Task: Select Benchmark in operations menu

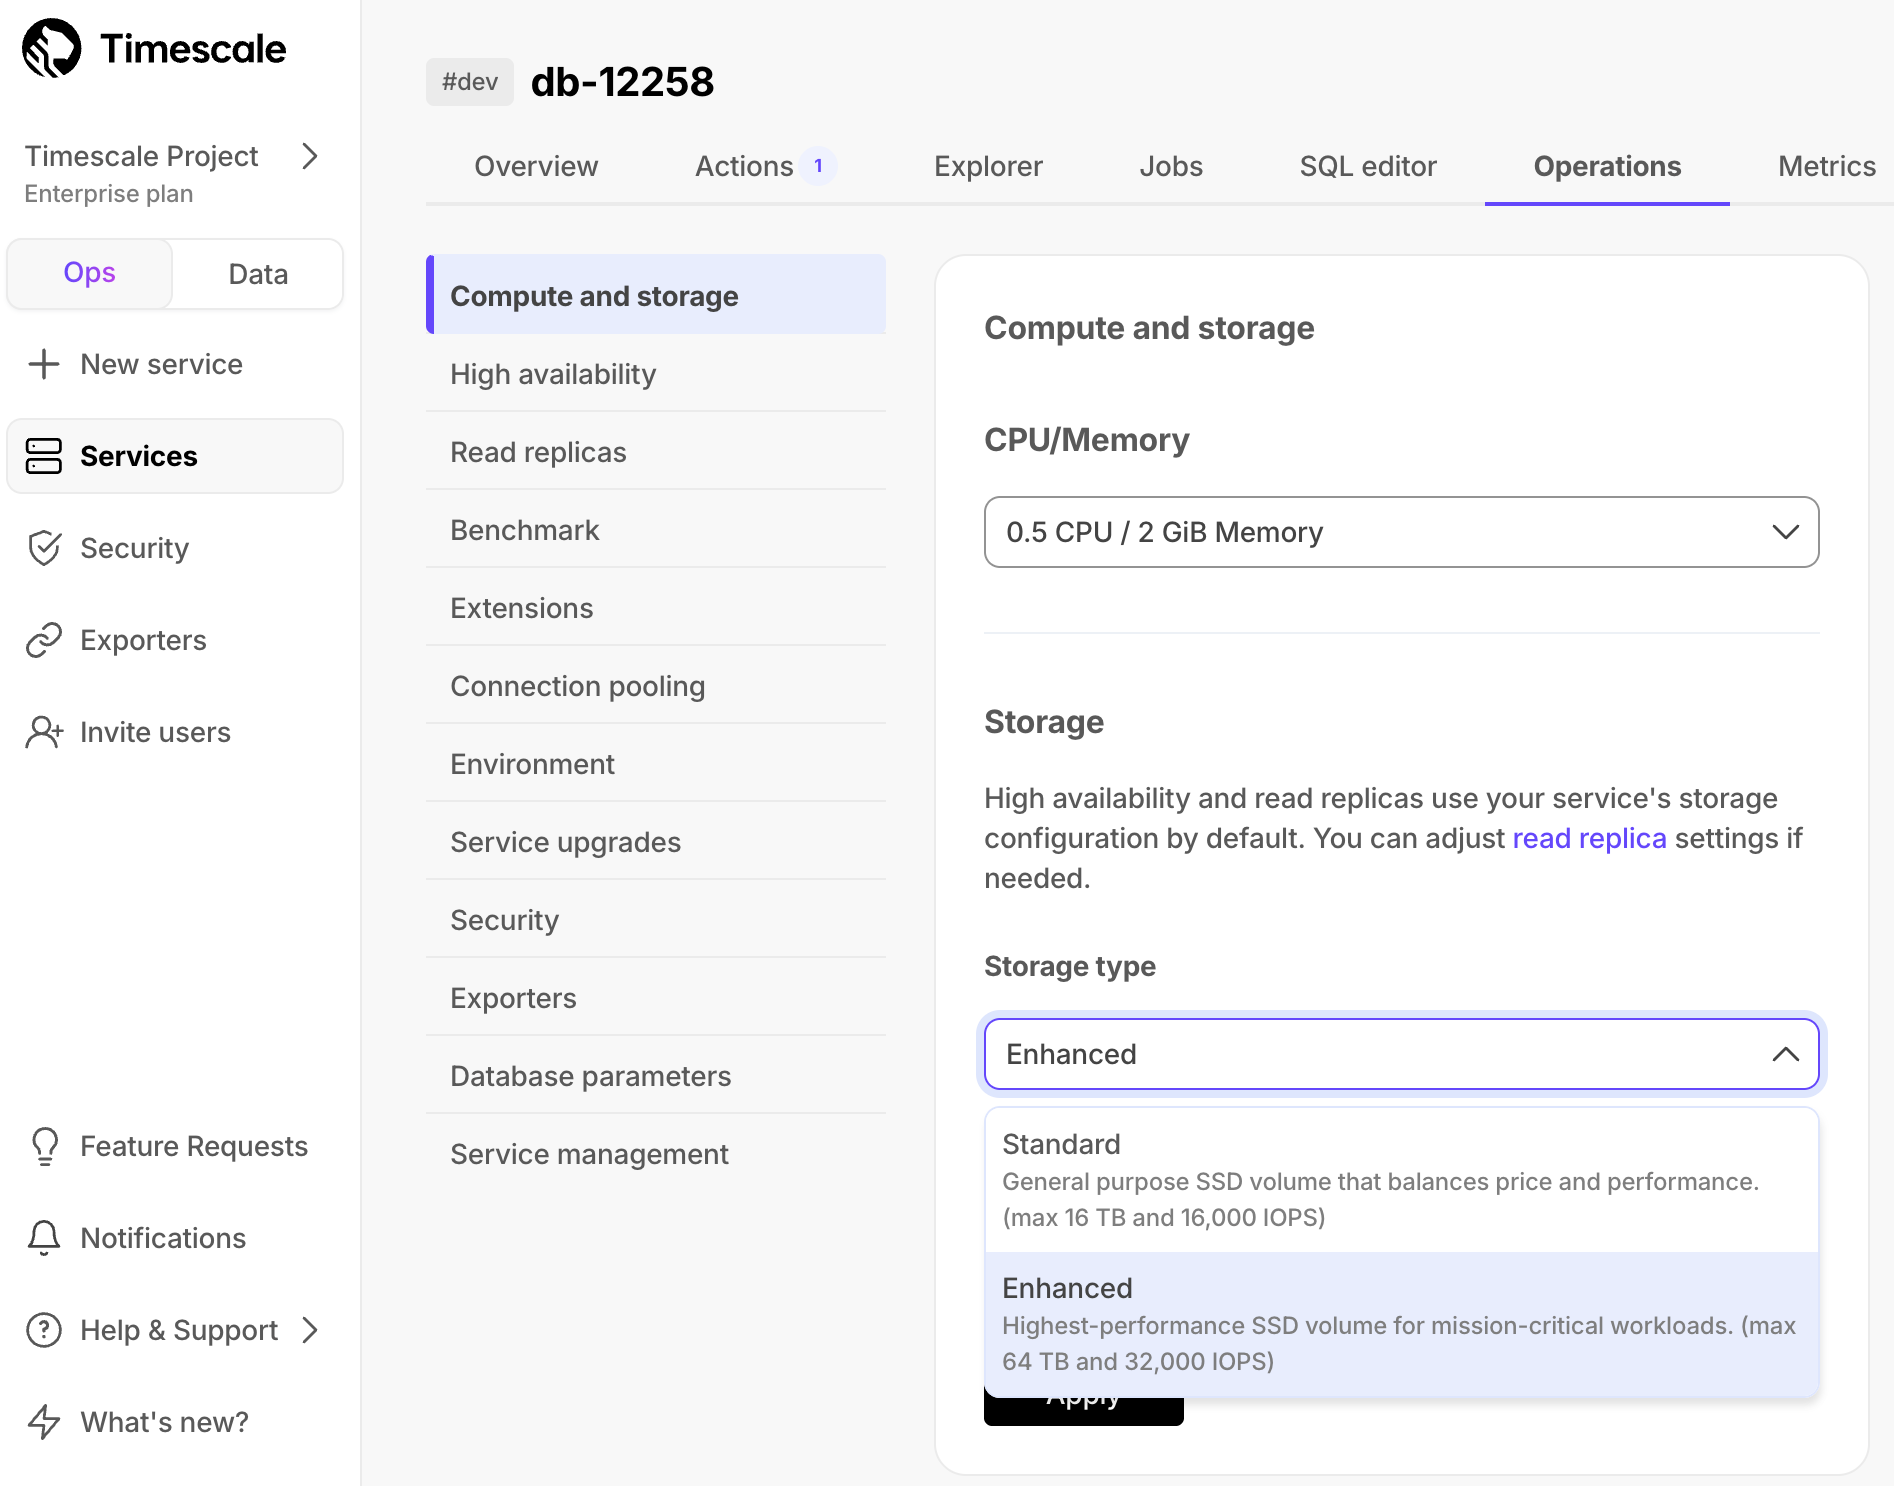Action: pos(656,529)
